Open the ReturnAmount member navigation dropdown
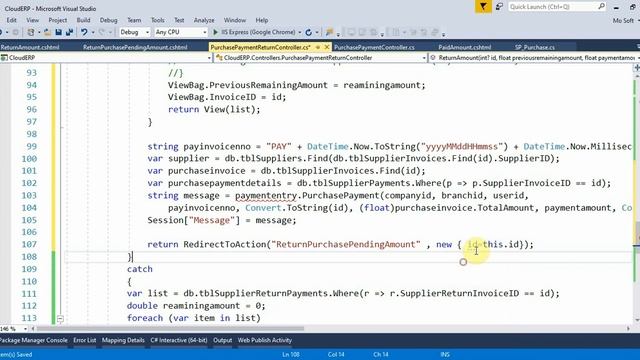Screen dimensions: 640x360 point(638,58)
